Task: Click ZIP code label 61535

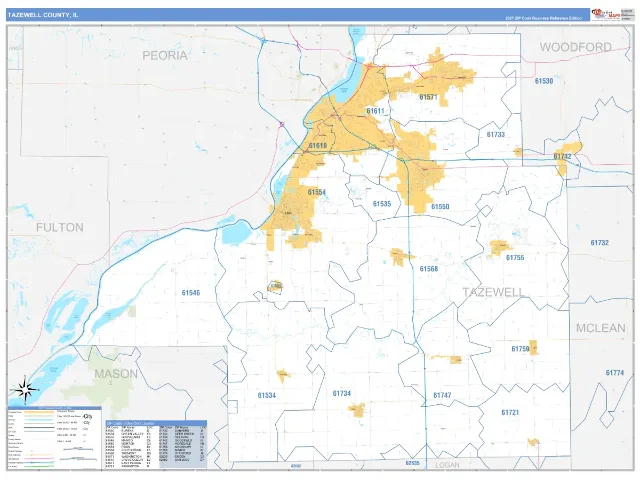Action: [x=382, y=204]
